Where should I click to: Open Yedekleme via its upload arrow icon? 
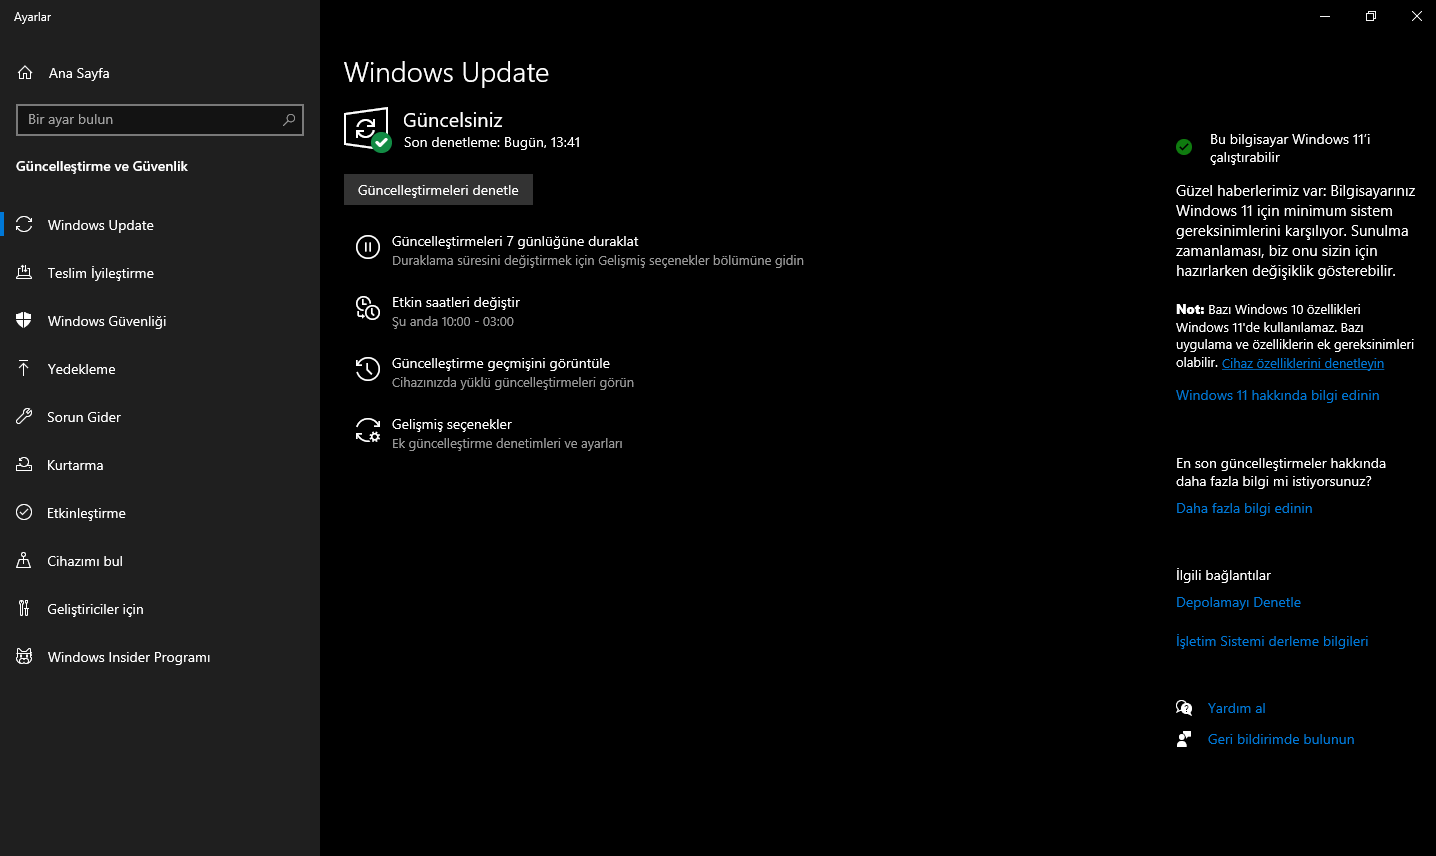[x=24, y=368]
